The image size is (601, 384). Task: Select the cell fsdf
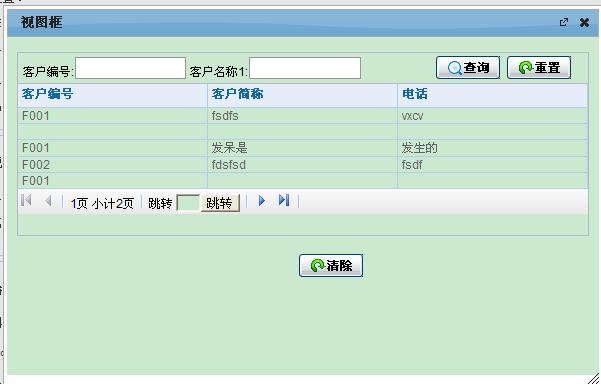coord(493,165)
